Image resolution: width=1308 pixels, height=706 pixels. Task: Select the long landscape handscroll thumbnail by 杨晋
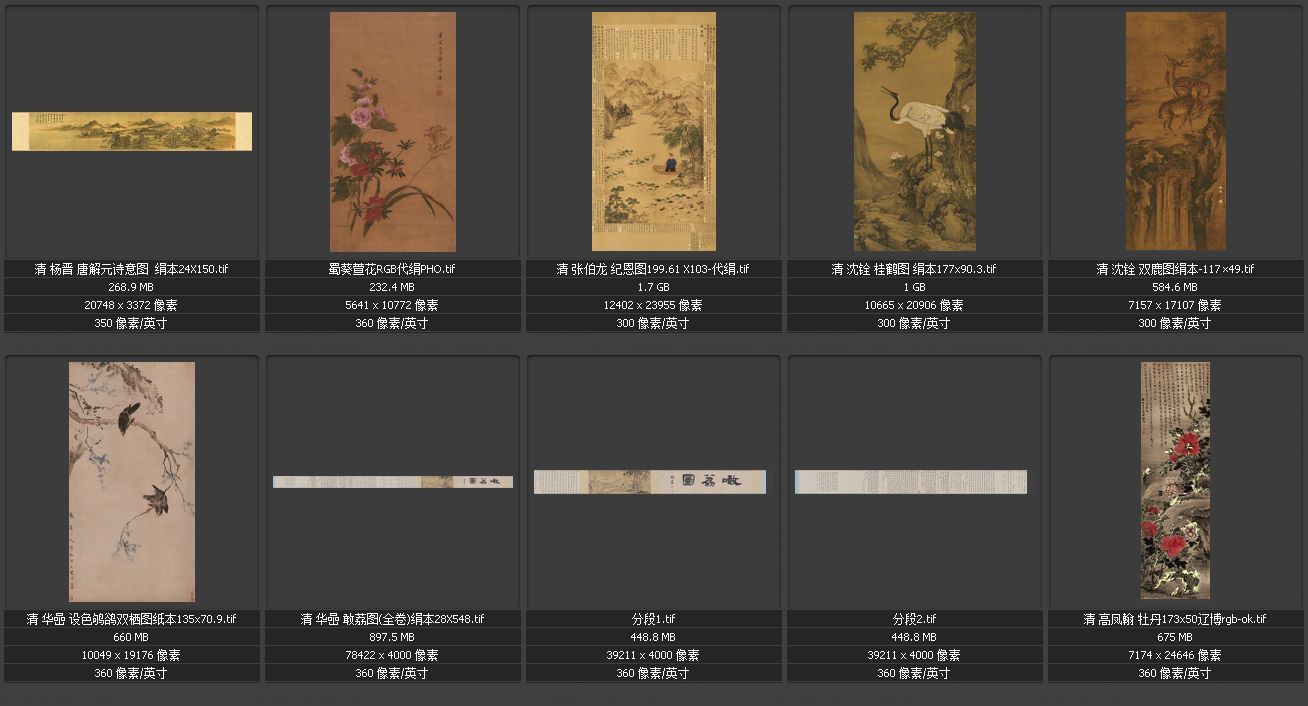click(132, 131)
